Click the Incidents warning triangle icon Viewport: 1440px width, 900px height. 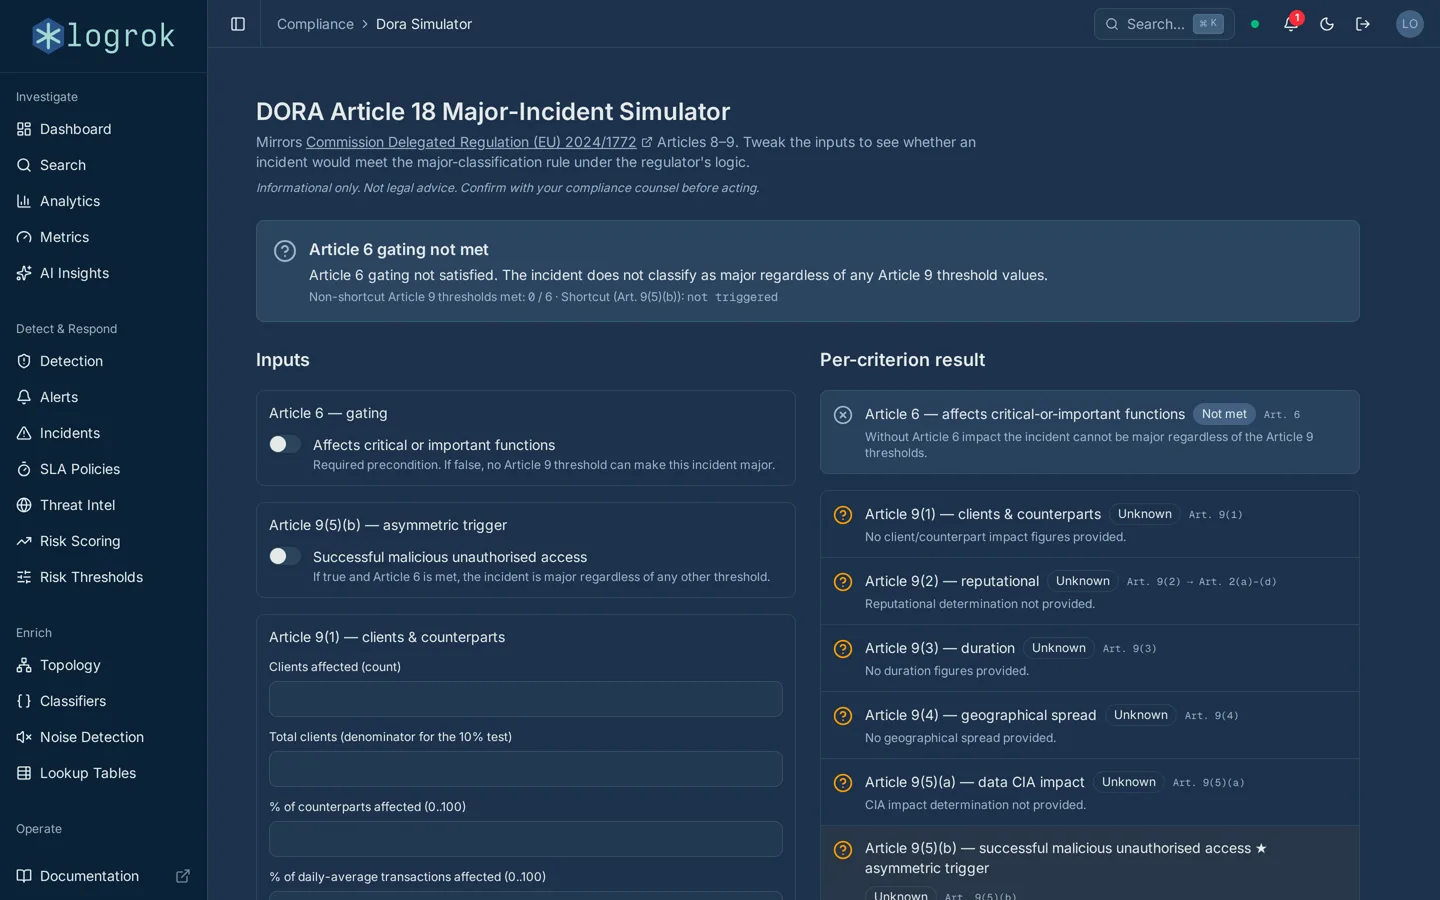click(x=24, y=433)
